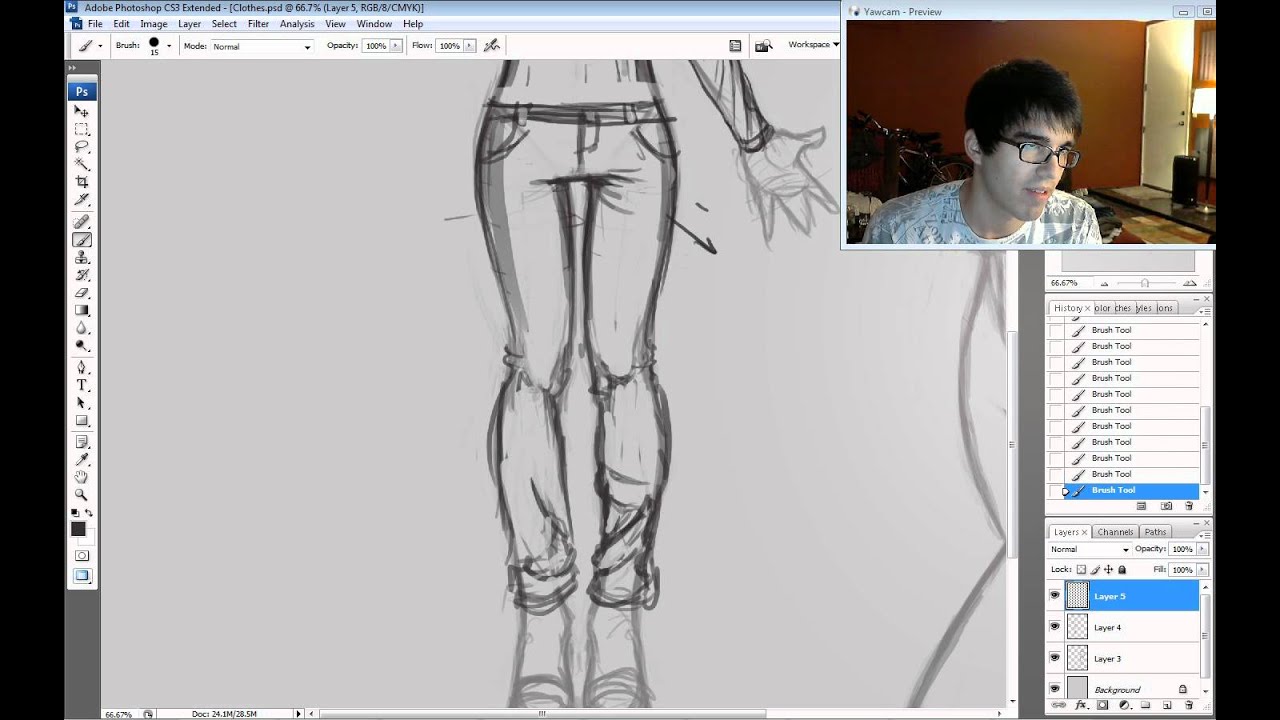This screenshot has width=1280, height=720.
Task: Open the Flow slider arrow
Action: coord(469,46)
